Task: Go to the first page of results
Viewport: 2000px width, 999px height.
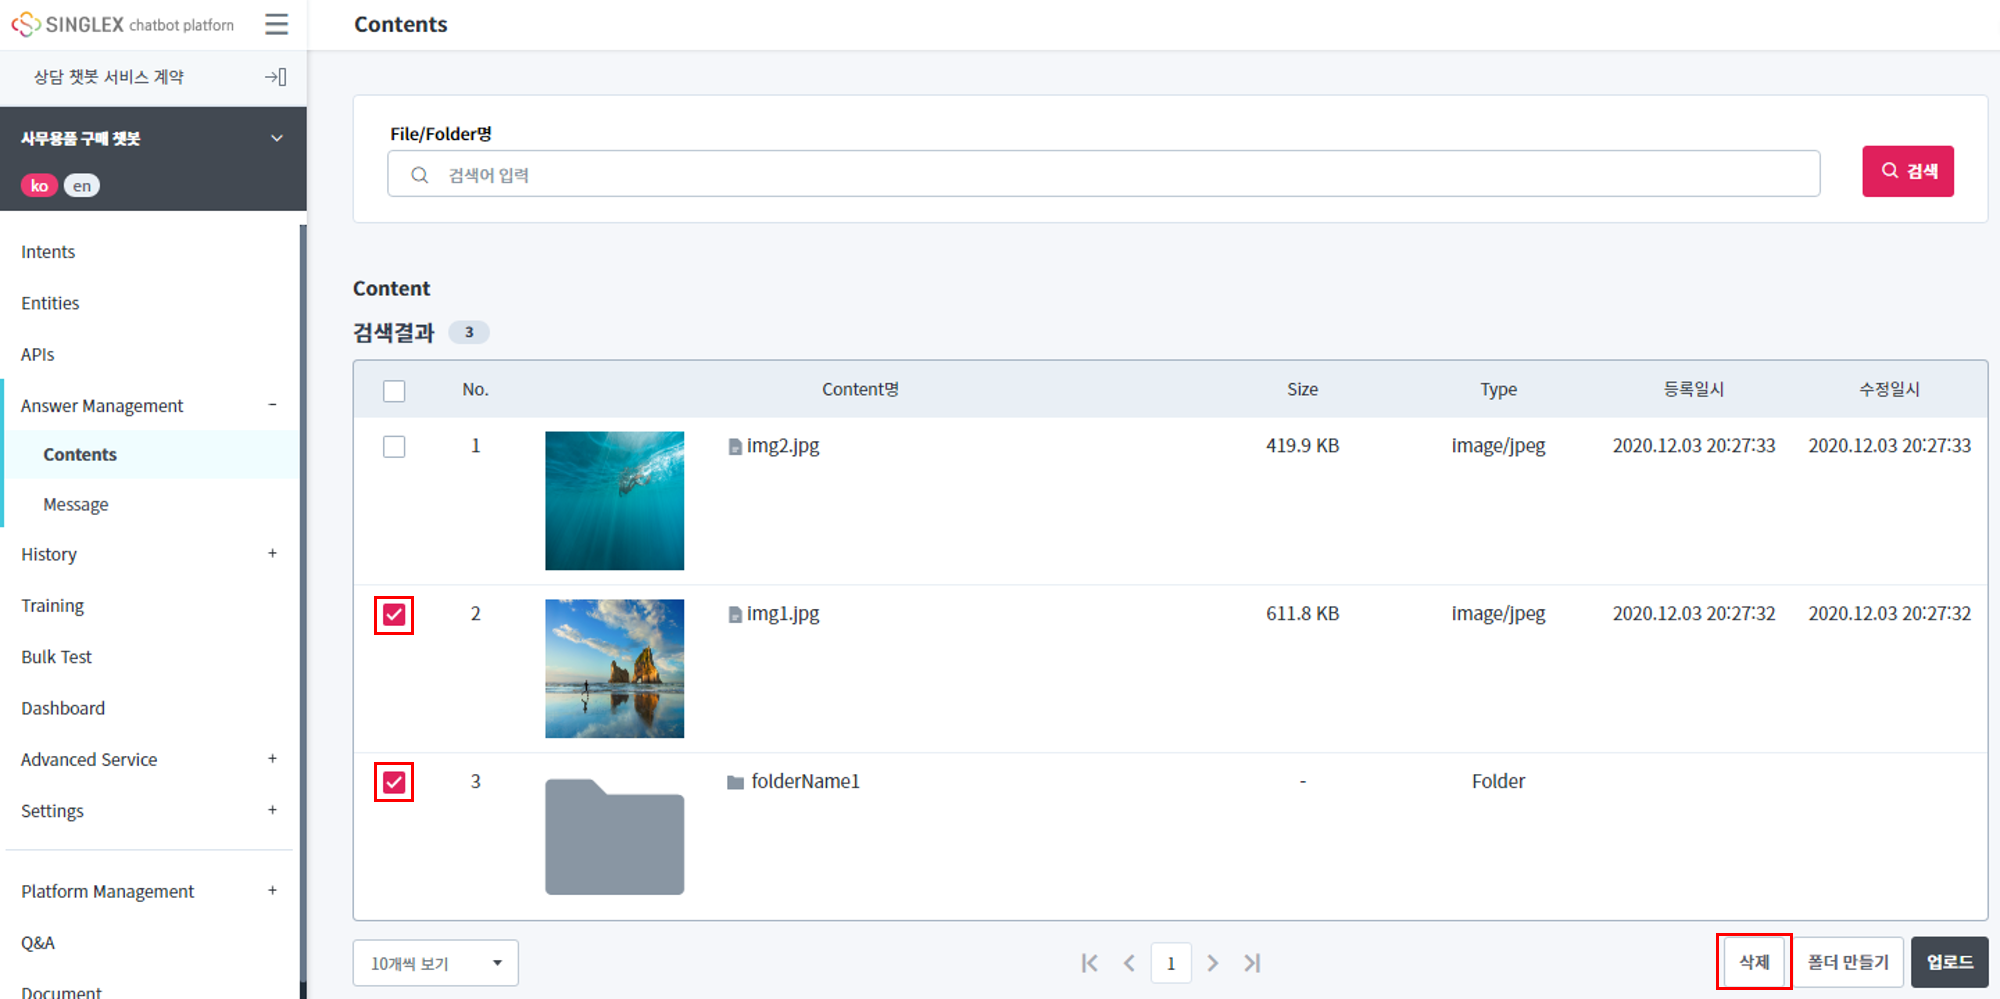Action: (x=1089, y=963)
